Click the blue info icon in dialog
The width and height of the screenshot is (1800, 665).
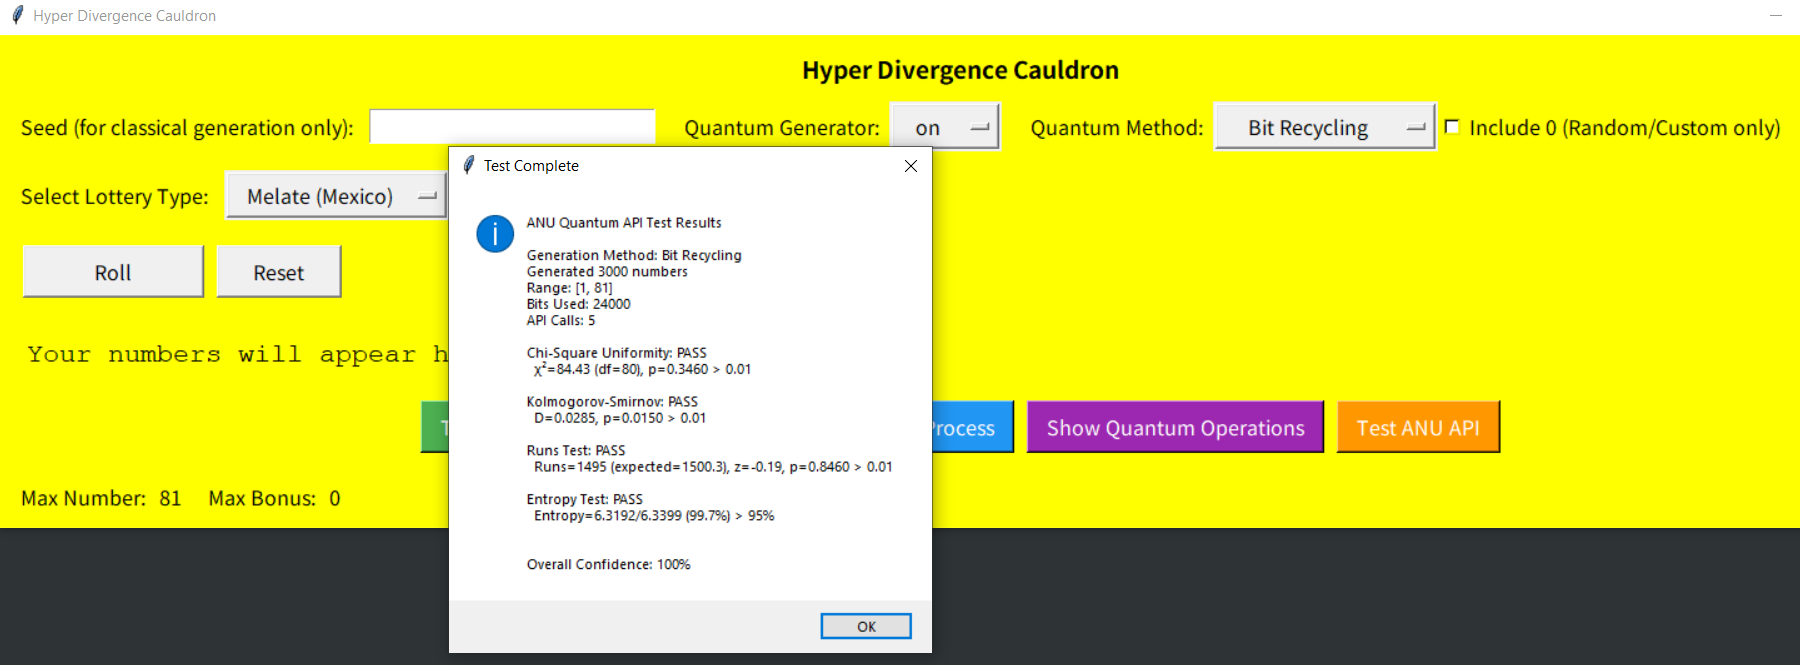[495, 234]
